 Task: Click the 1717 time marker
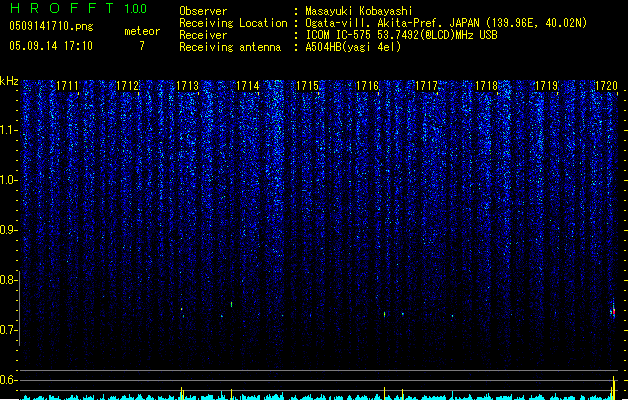point(426,86)
